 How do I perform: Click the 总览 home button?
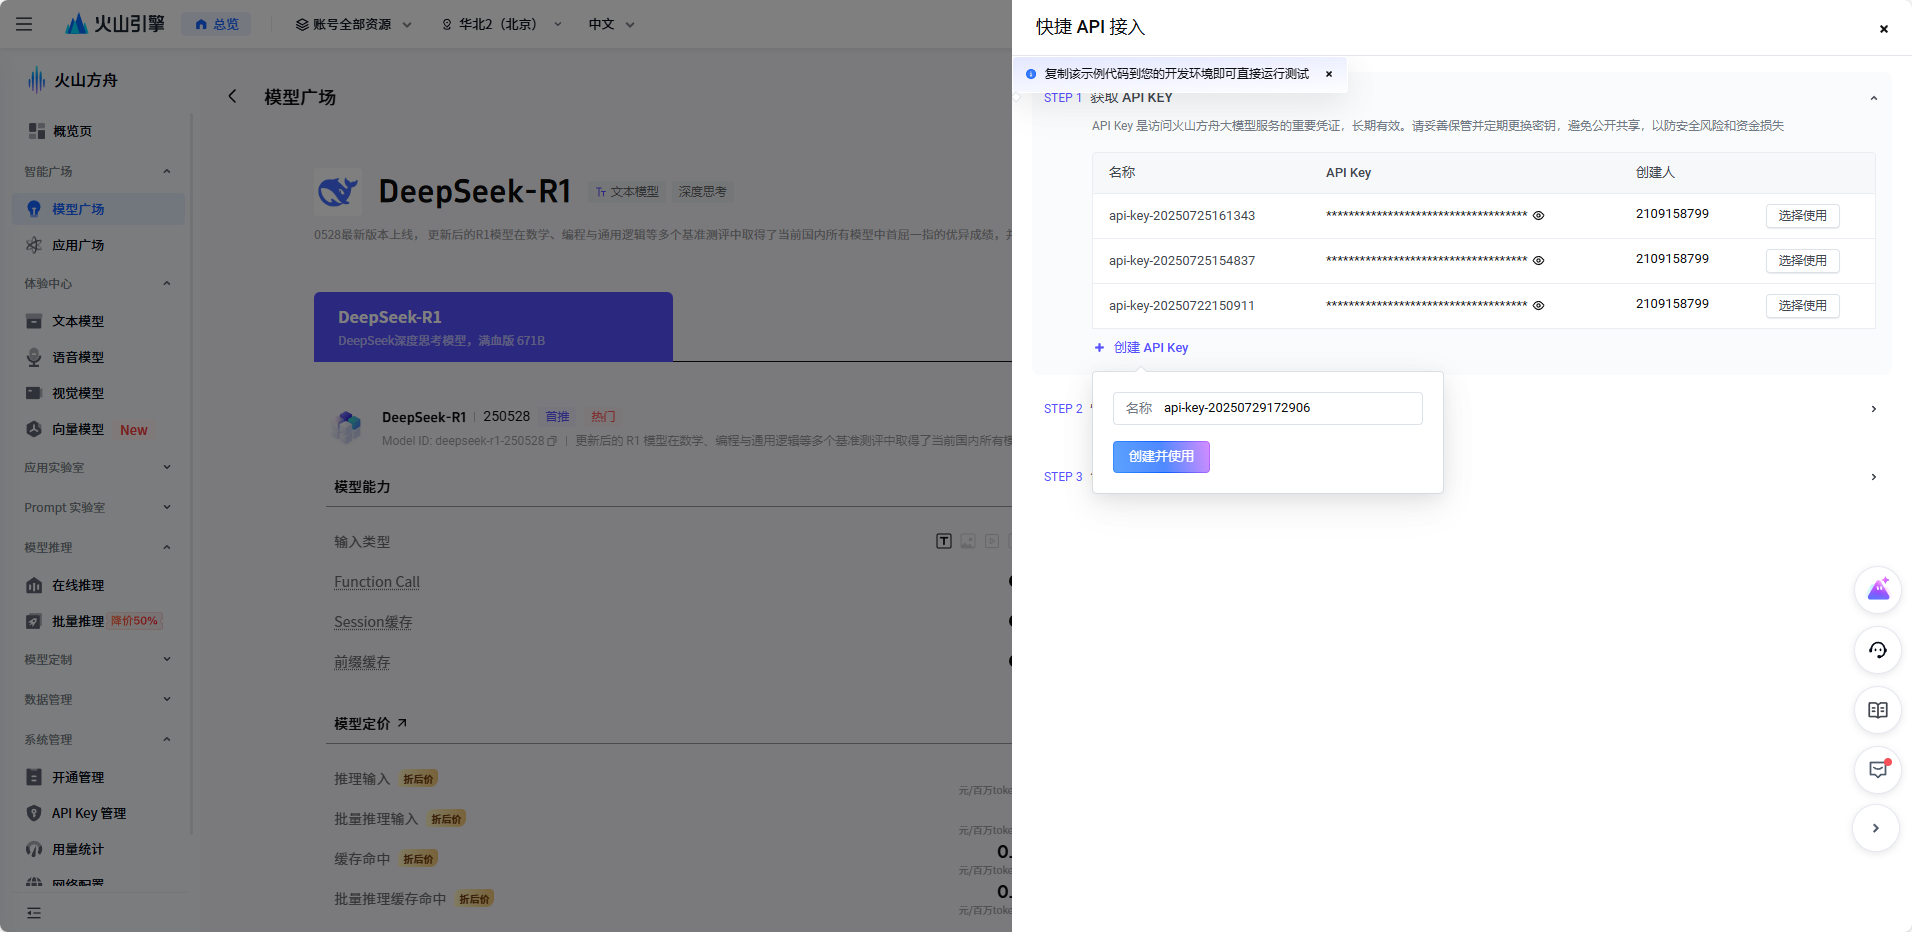pos(217,24)
